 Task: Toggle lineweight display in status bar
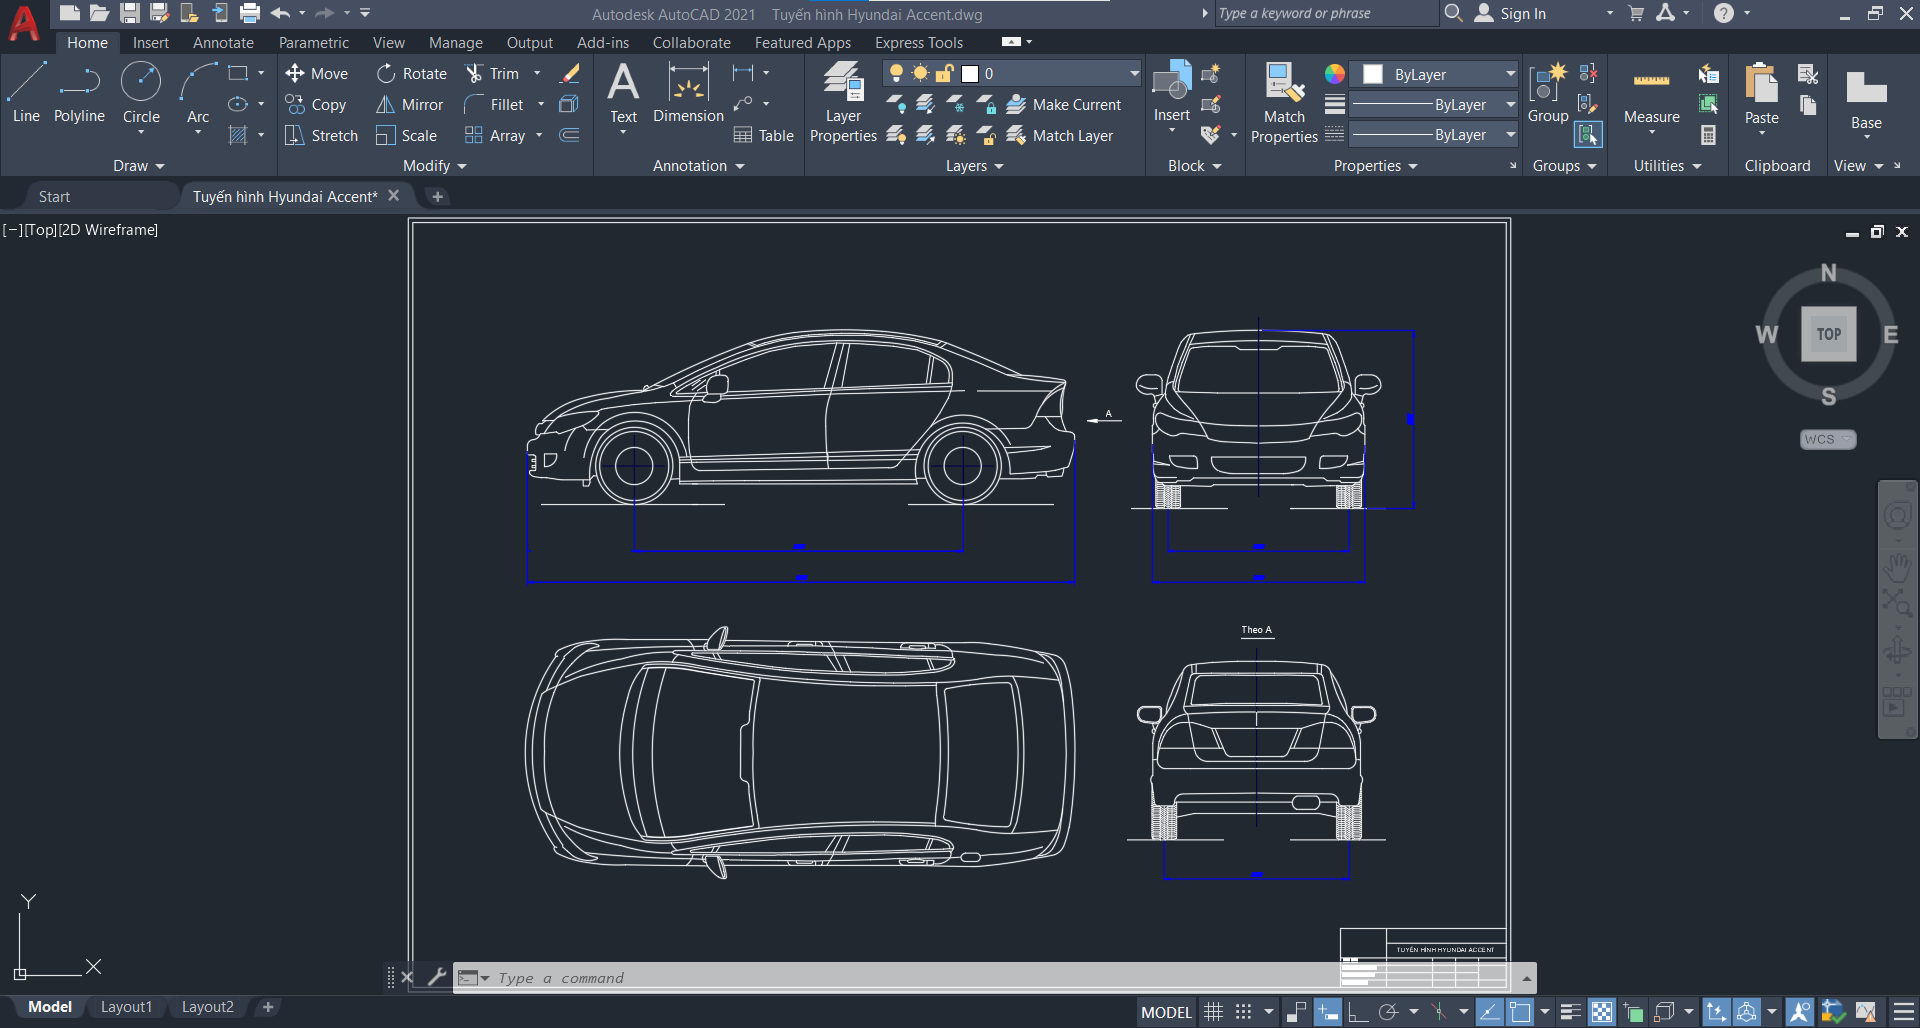click(1570, 1012)
